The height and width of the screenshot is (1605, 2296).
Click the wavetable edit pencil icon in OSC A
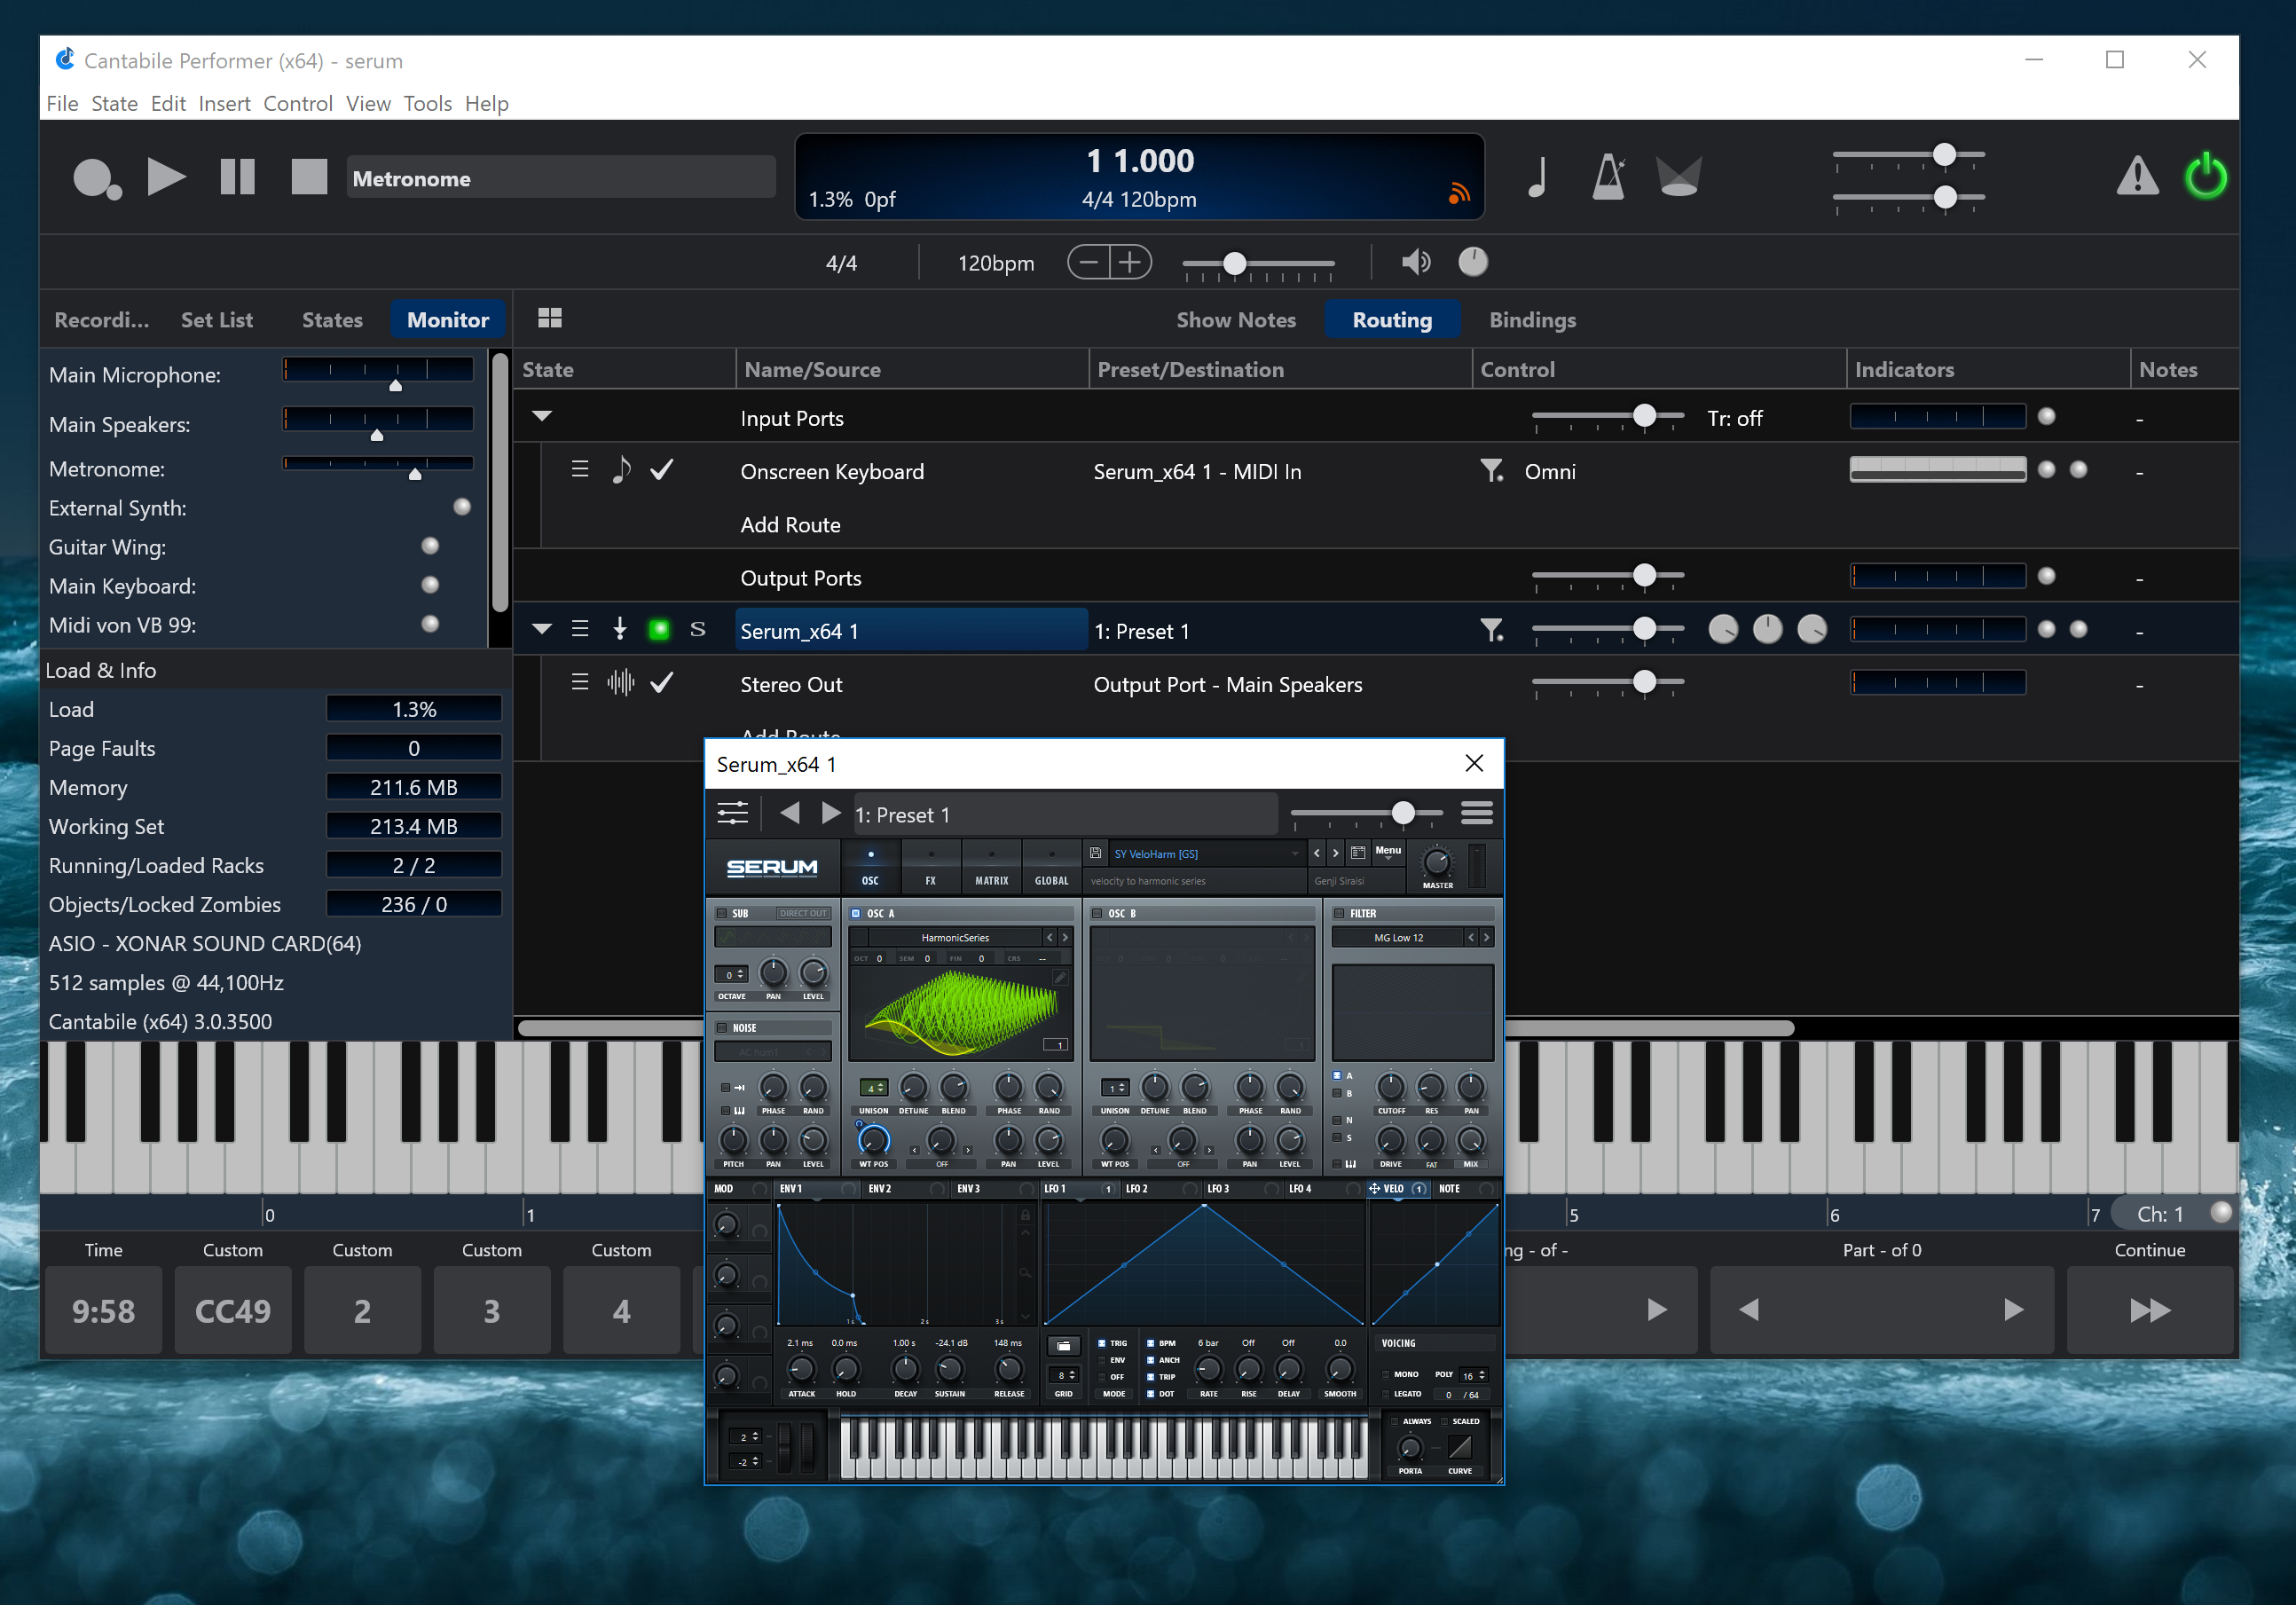[1060, 977]
